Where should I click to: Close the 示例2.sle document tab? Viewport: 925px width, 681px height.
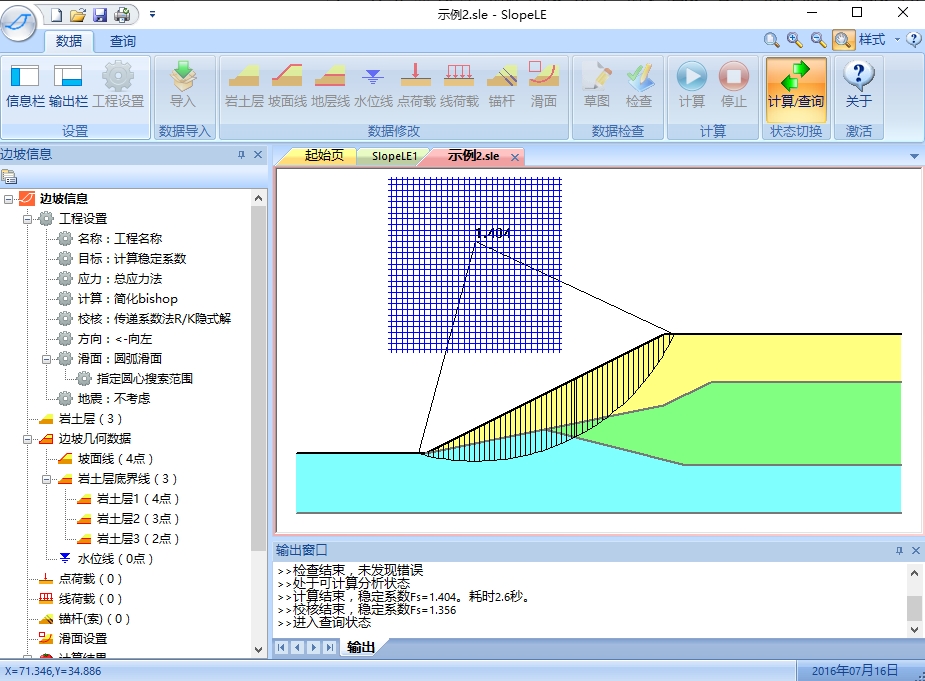point(515,157)
